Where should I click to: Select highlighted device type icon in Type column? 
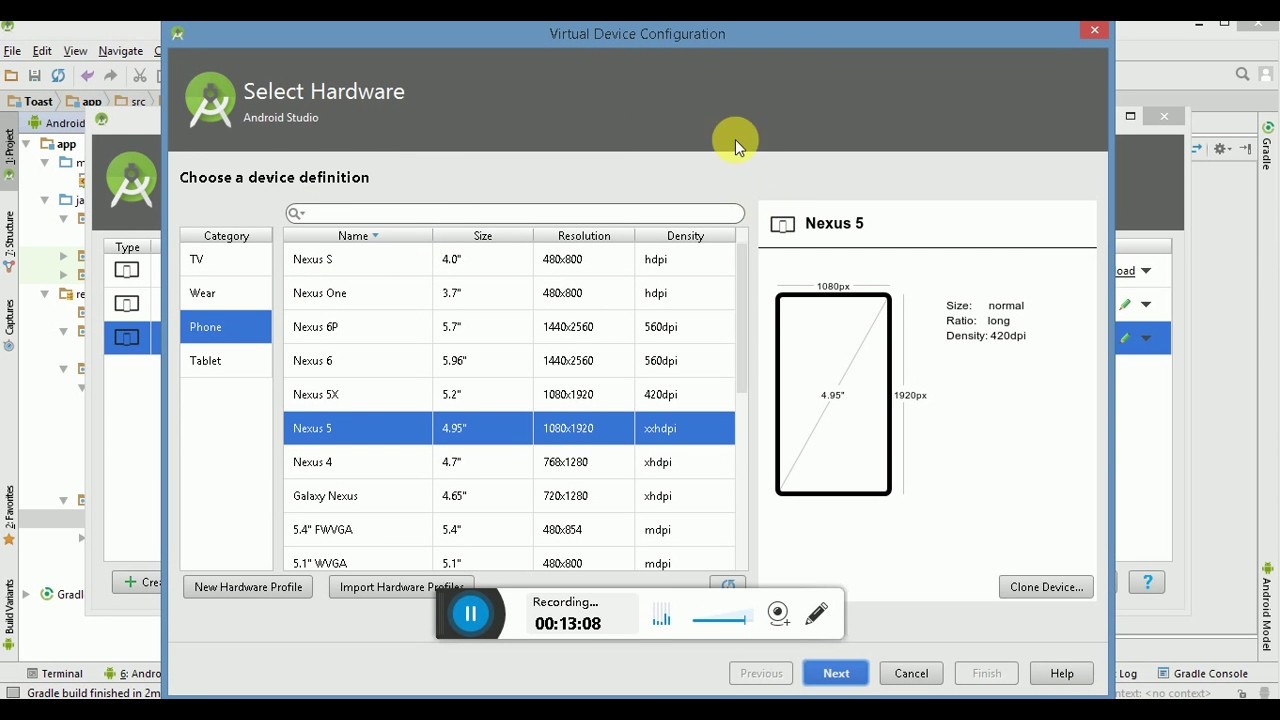127,338
